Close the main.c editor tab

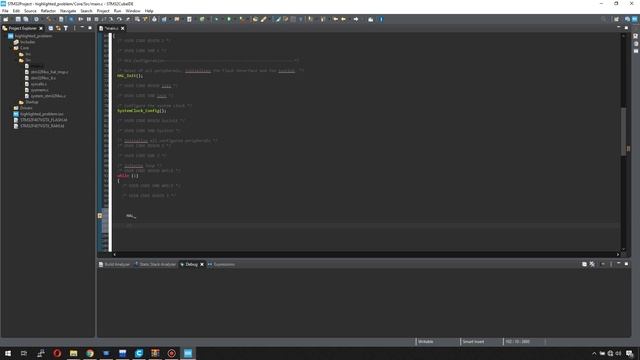122,28
